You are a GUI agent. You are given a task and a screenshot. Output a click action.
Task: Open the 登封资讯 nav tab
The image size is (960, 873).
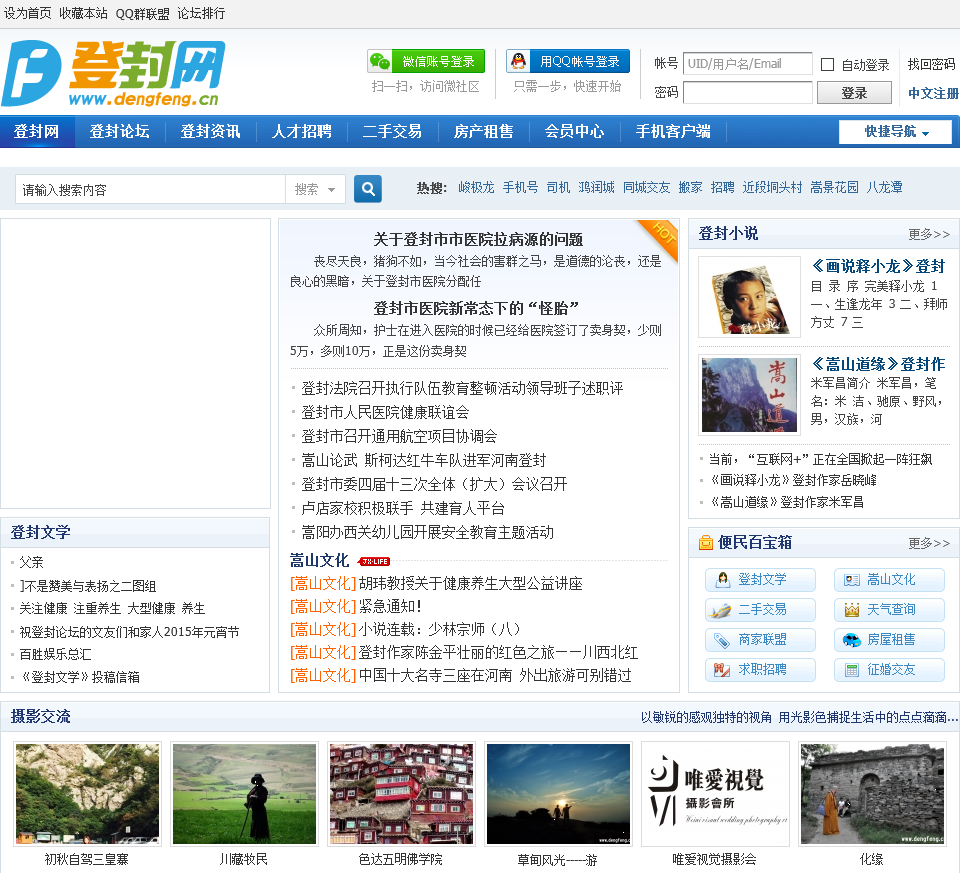tap(210, 132)
